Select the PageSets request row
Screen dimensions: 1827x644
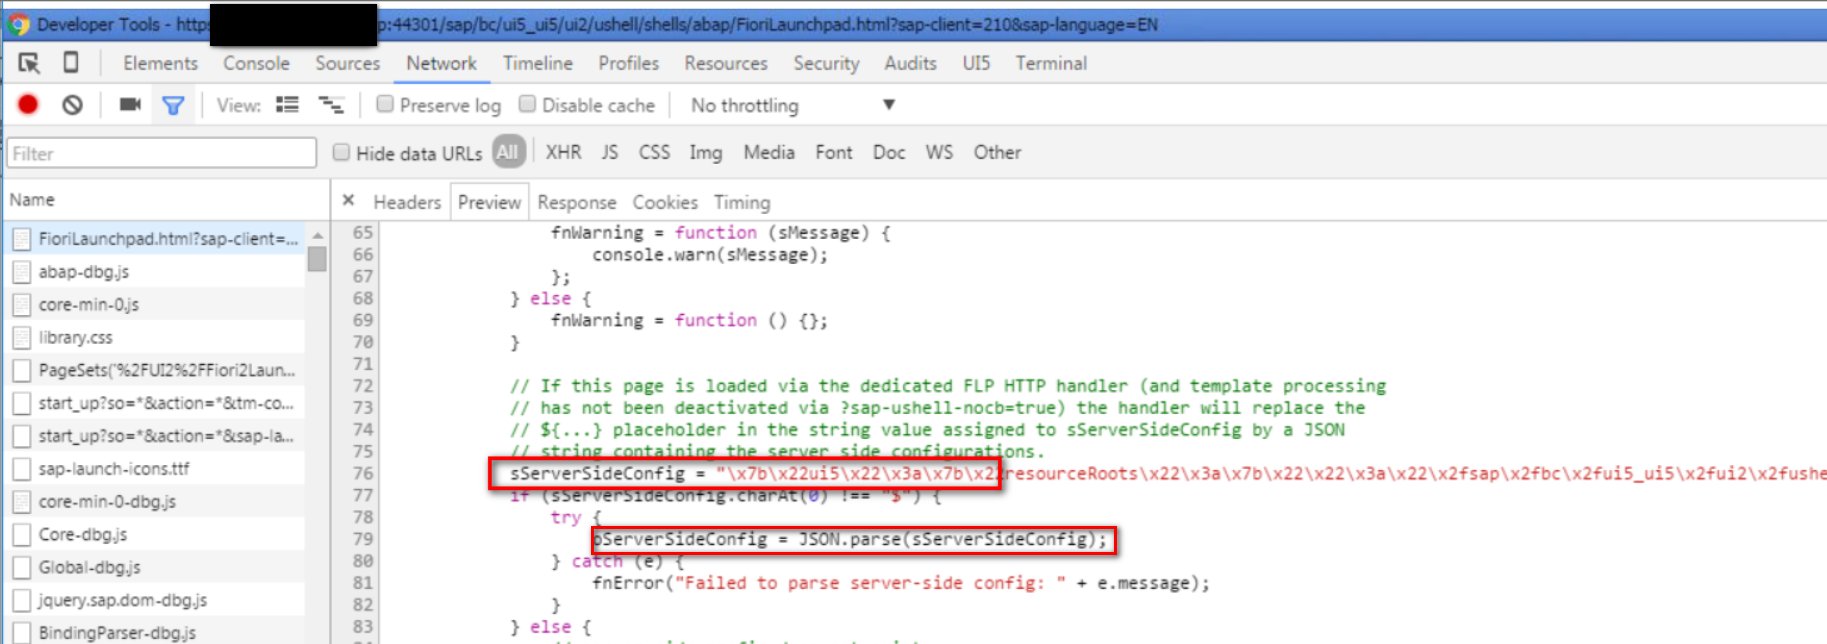[156, 370]
